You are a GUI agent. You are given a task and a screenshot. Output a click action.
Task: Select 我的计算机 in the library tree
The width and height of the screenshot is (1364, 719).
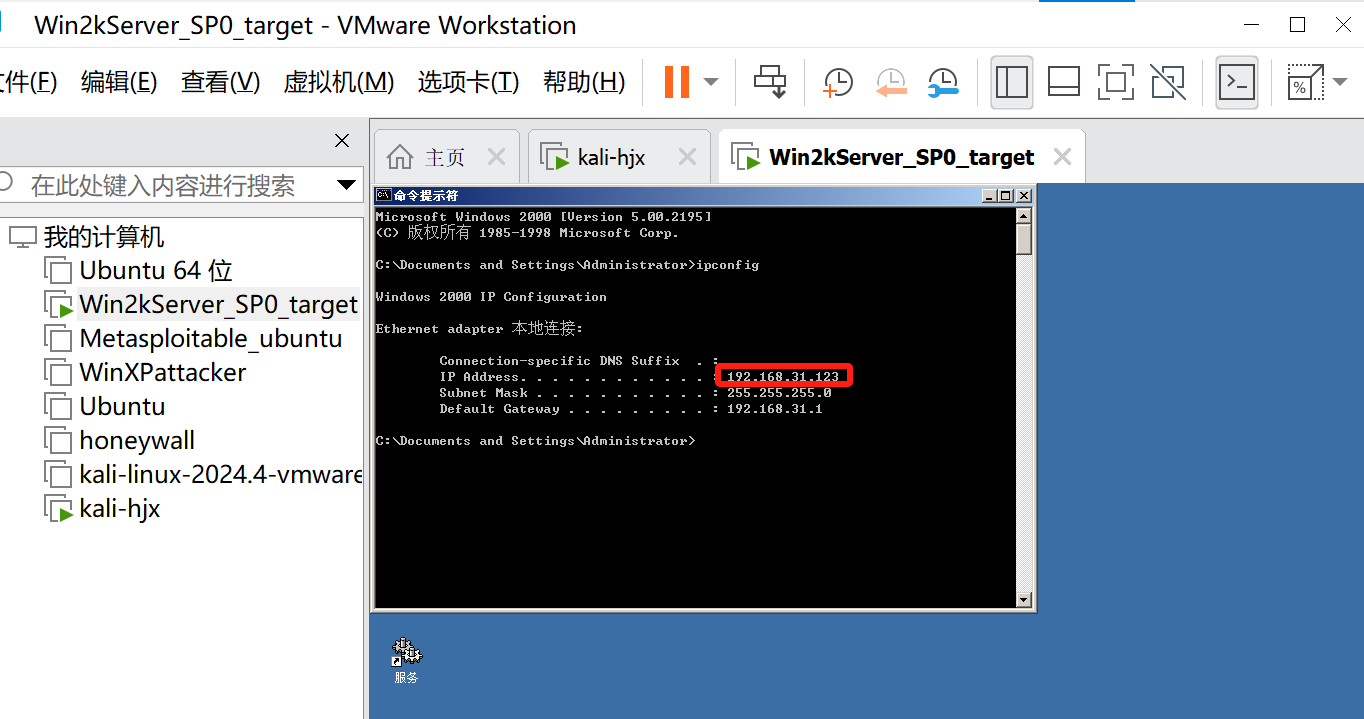(x=104, y=237)
